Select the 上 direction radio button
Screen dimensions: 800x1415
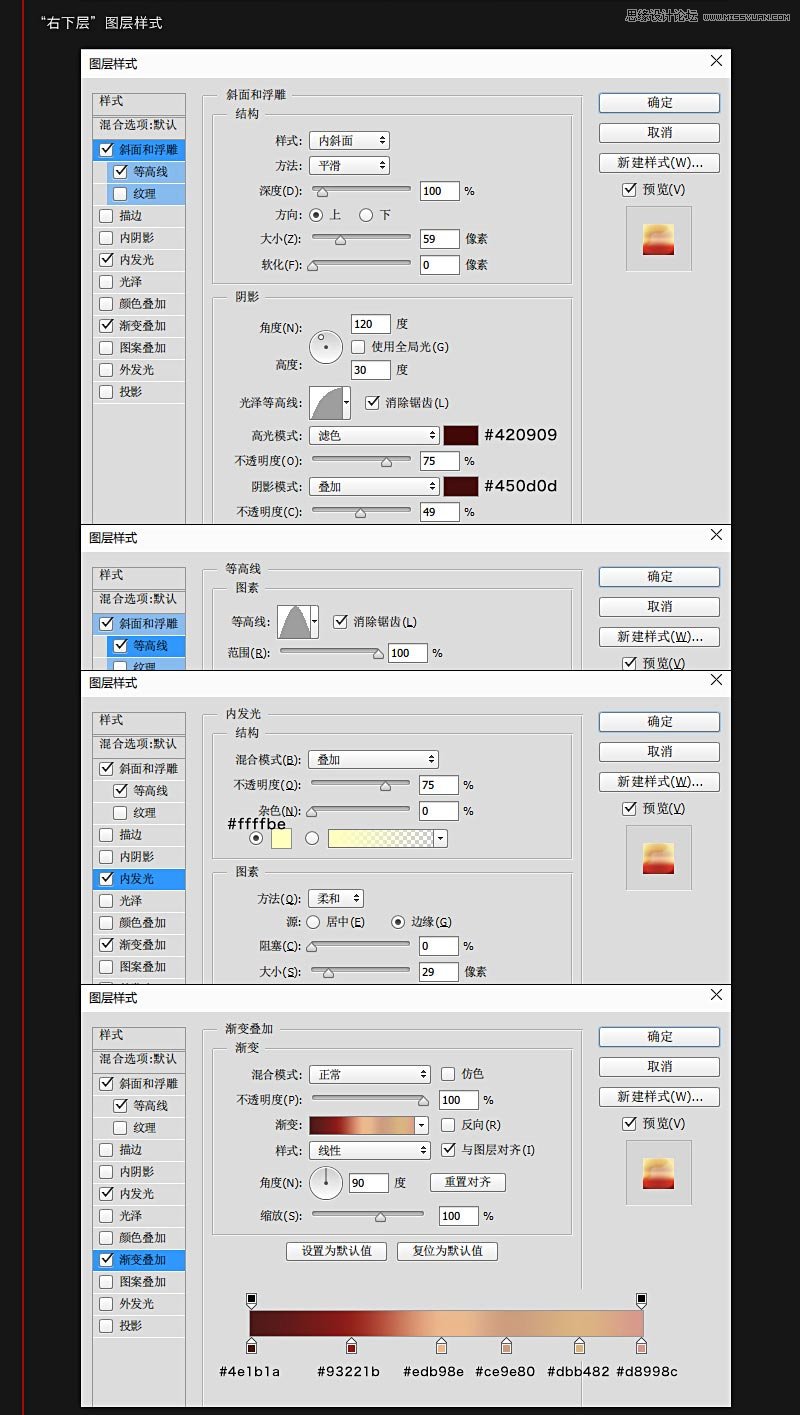[316, 215]
